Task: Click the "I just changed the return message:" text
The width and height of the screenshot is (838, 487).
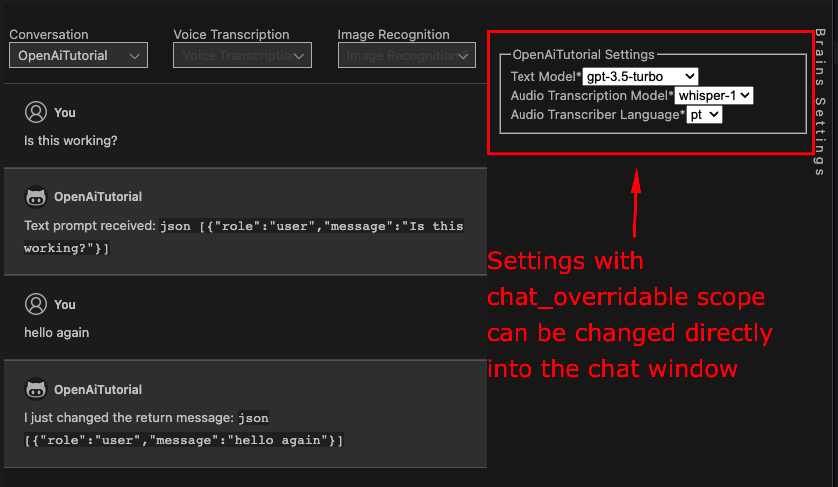Action: pos(129,418)
